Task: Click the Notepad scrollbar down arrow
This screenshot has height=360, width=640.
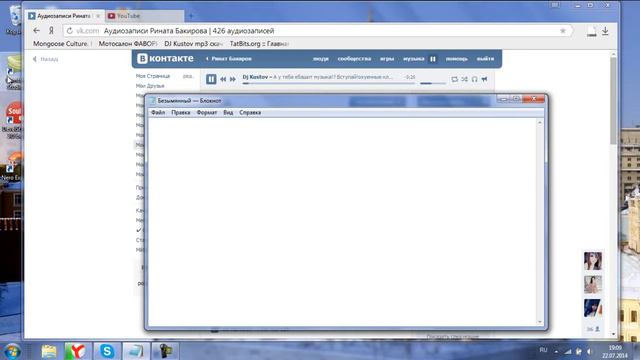Action: [540, 322]
